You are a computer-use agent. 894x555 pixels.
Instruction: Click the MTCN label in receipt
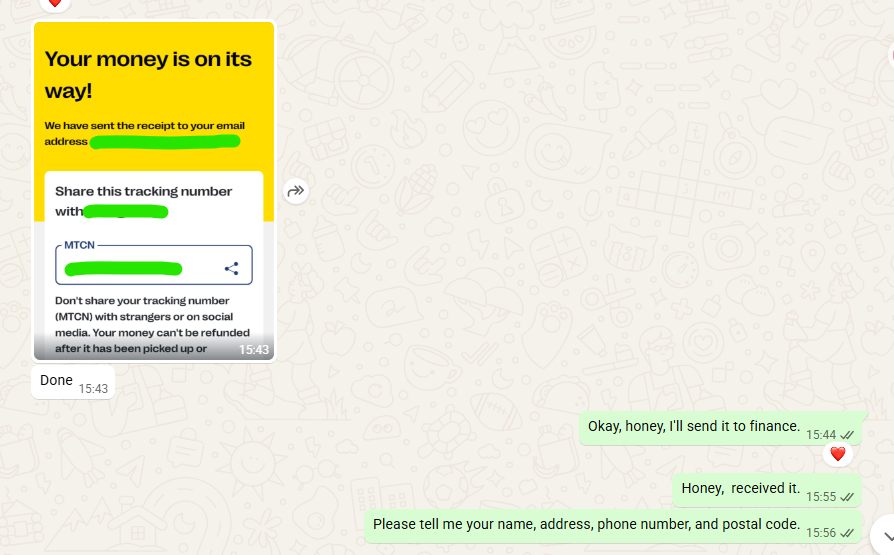[79, 245]
